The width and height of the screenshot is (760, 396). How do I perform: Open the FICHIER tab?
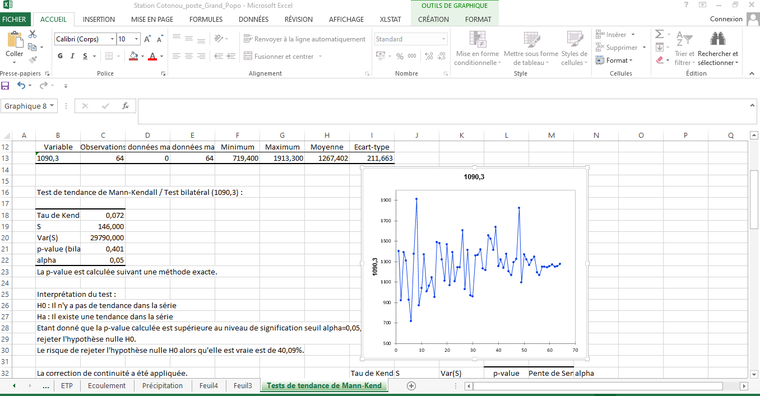[x=14, y=19]
